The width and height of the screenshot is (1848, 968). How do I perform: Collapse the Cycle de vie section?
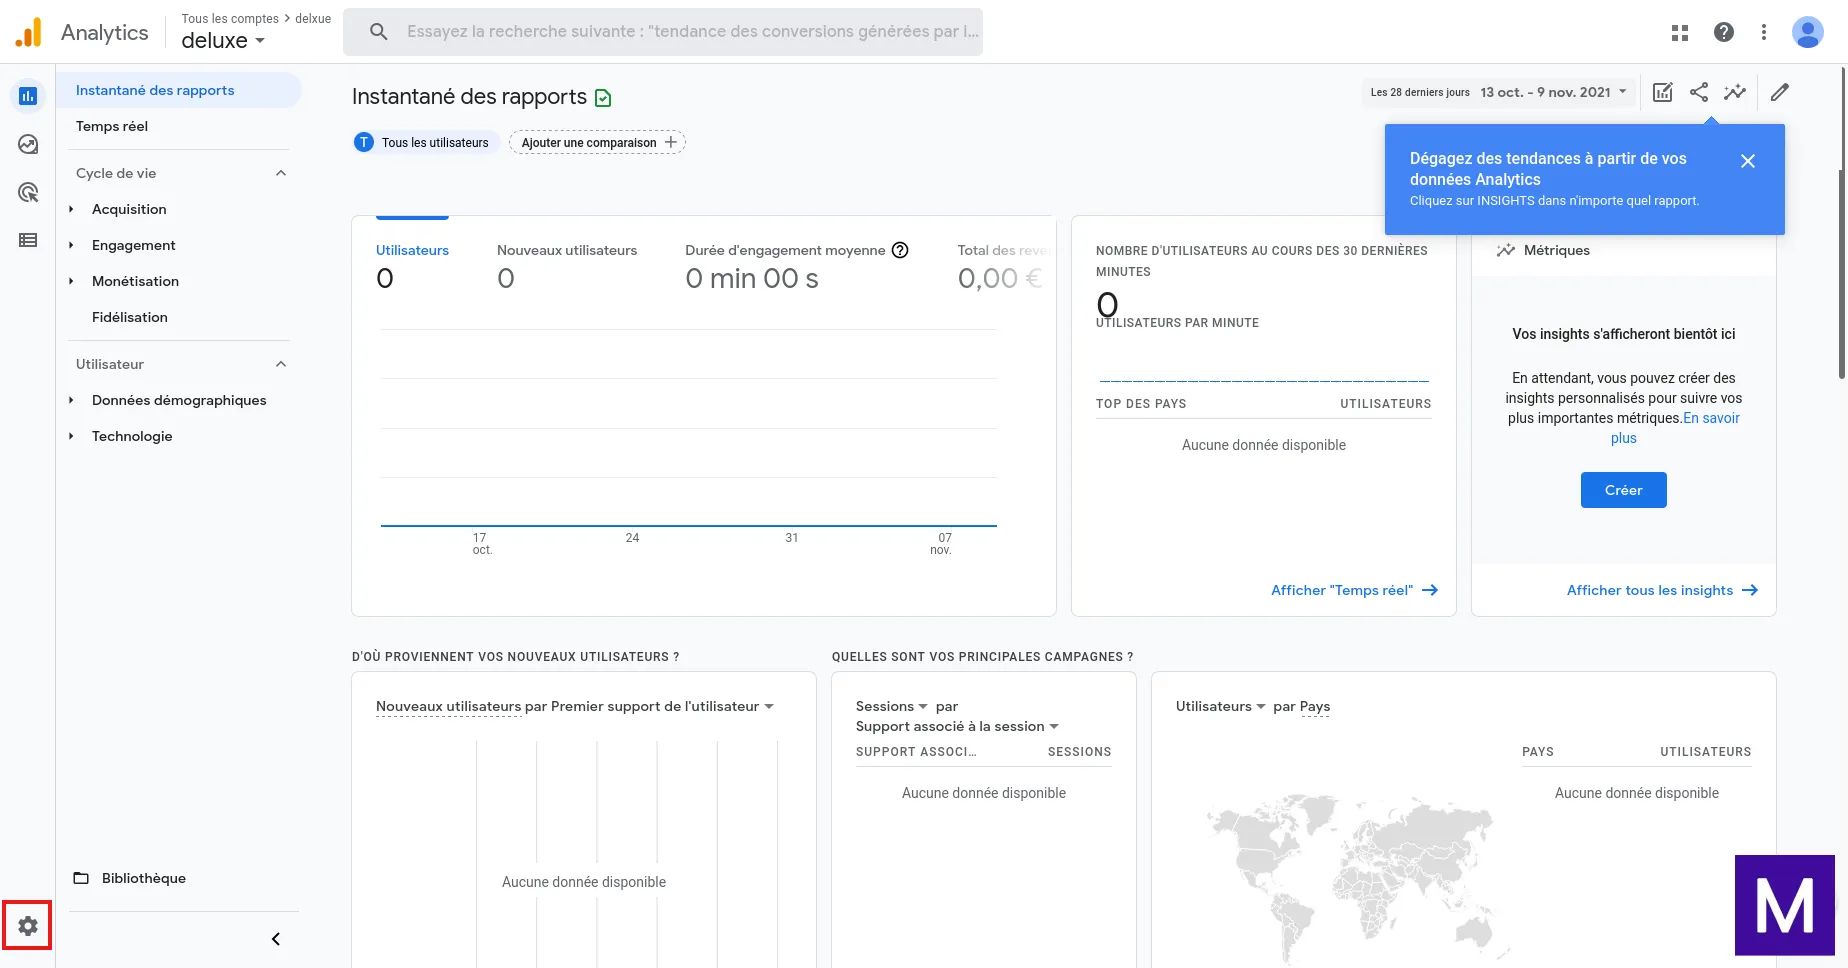pyautogui.click(x=281, y=173)
